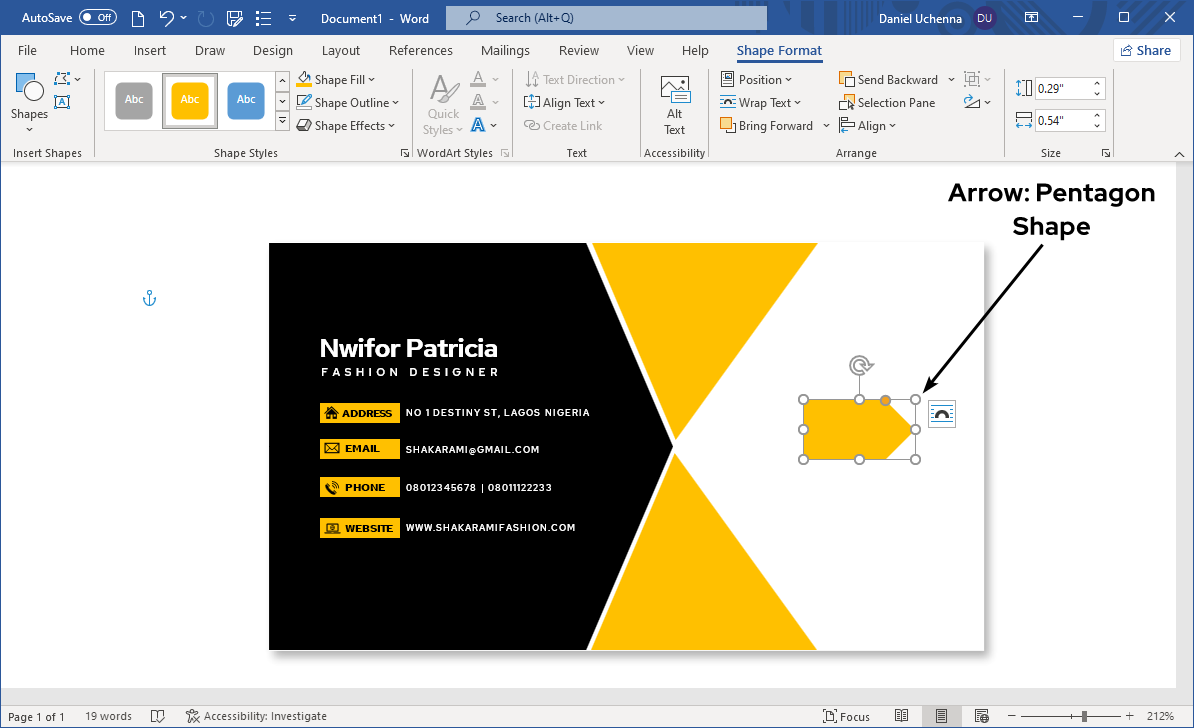Switch to the Design tab

273,51
